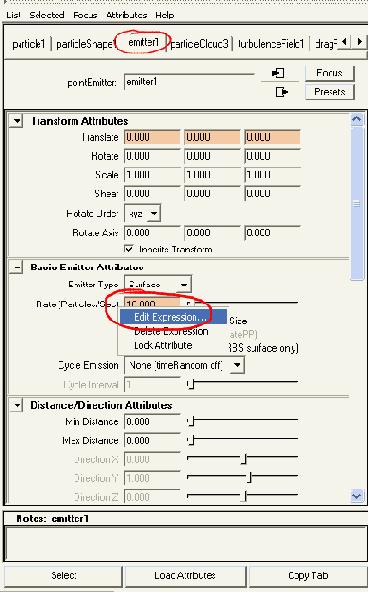The height and width of the screenshot is (592, 368).
Task: Click the Rotate X field
Action: [152, 156]
